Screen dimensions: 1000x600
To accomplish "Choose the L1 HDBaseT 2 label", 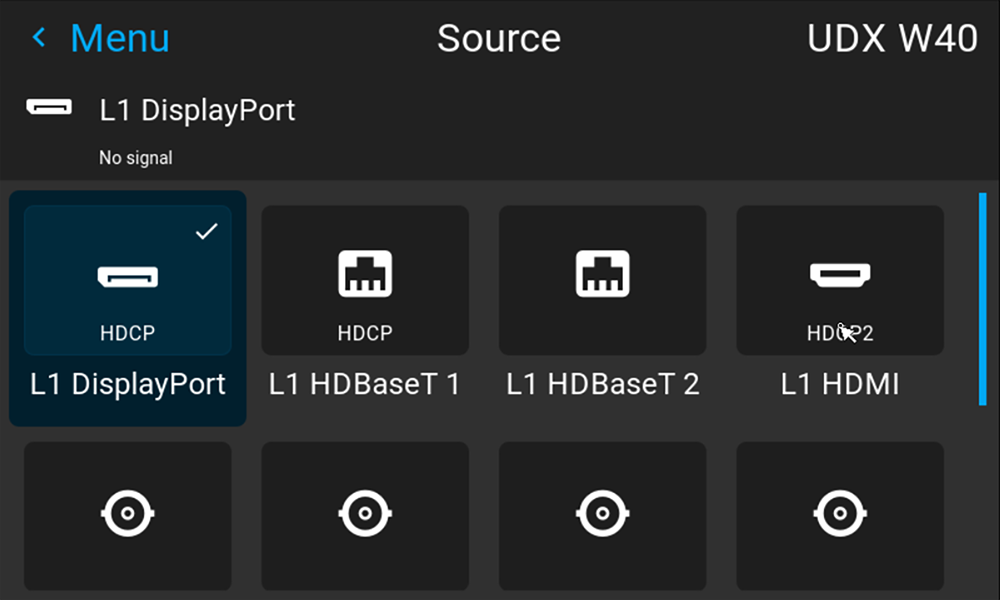I will 603,384.
